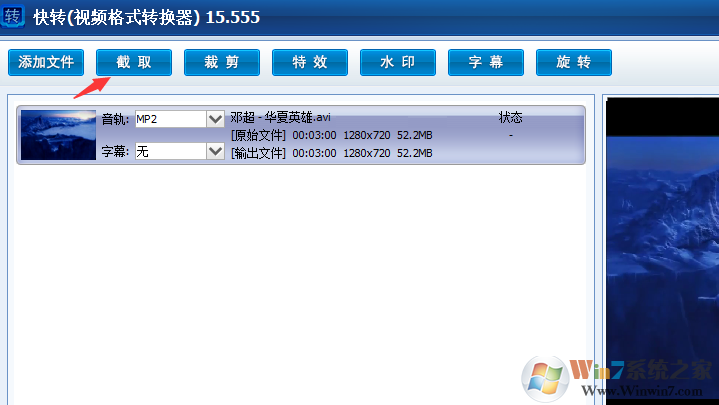Click the [原始文件] info line
This screenshot has width=719, height=405.
332,135
